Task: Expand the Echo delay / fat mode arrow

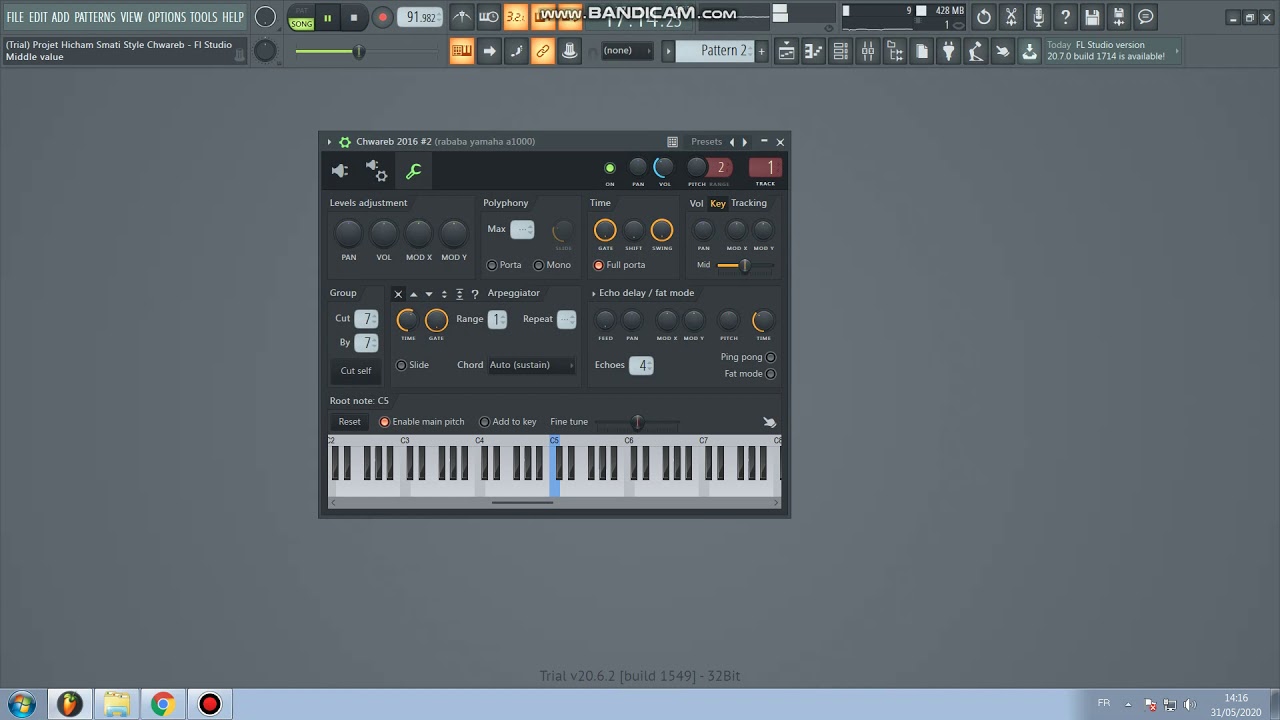Action: [x=594, y=294]
